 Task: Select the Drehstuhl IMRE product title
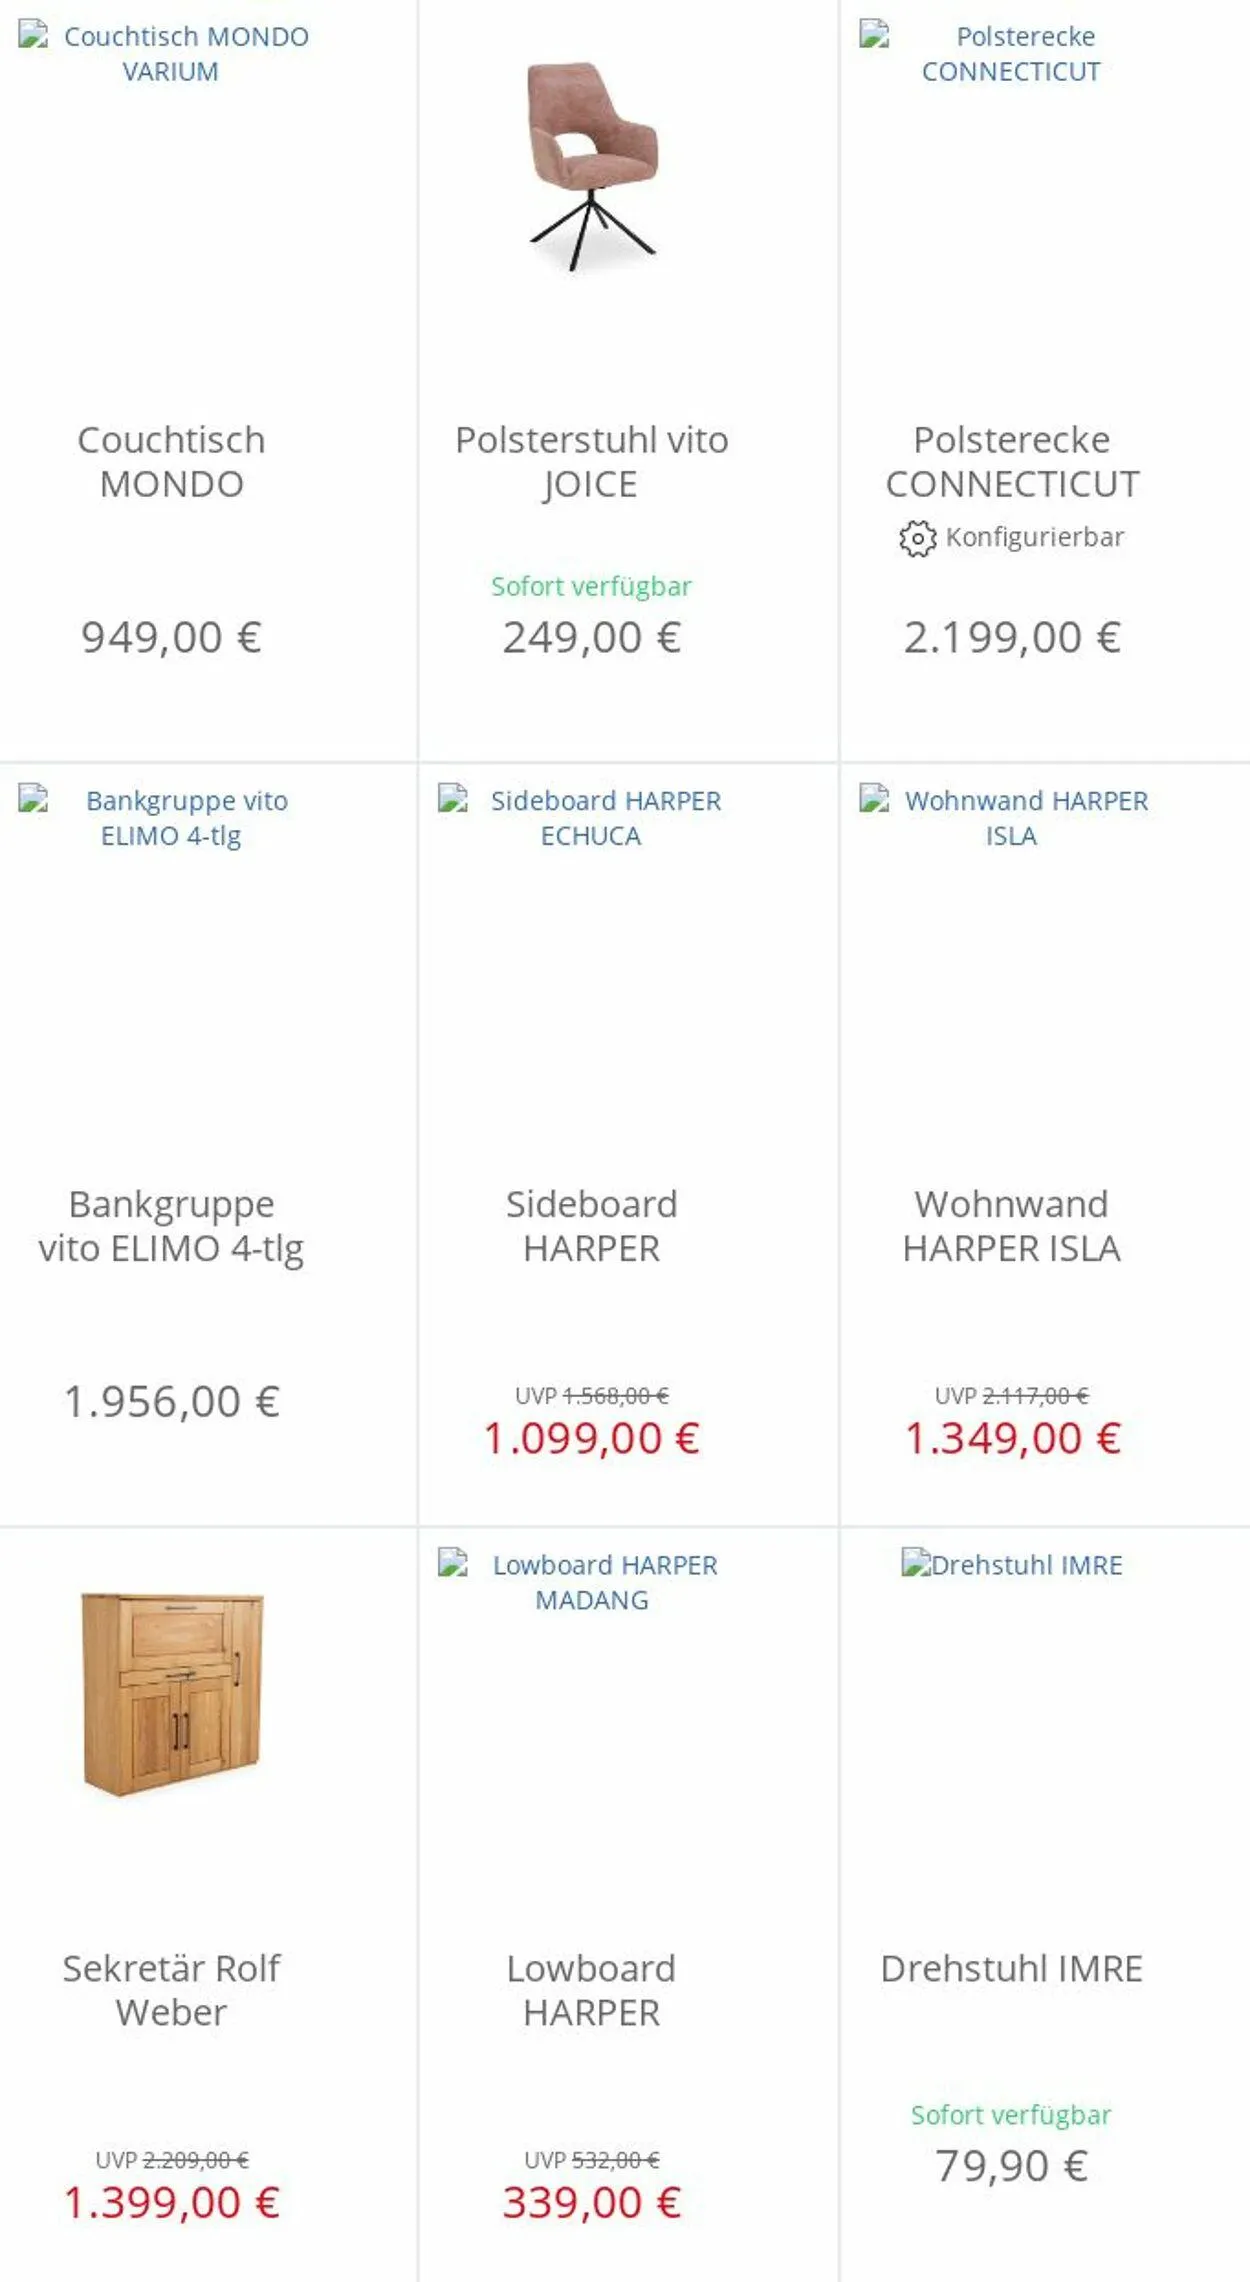tap(1011, 1968)
